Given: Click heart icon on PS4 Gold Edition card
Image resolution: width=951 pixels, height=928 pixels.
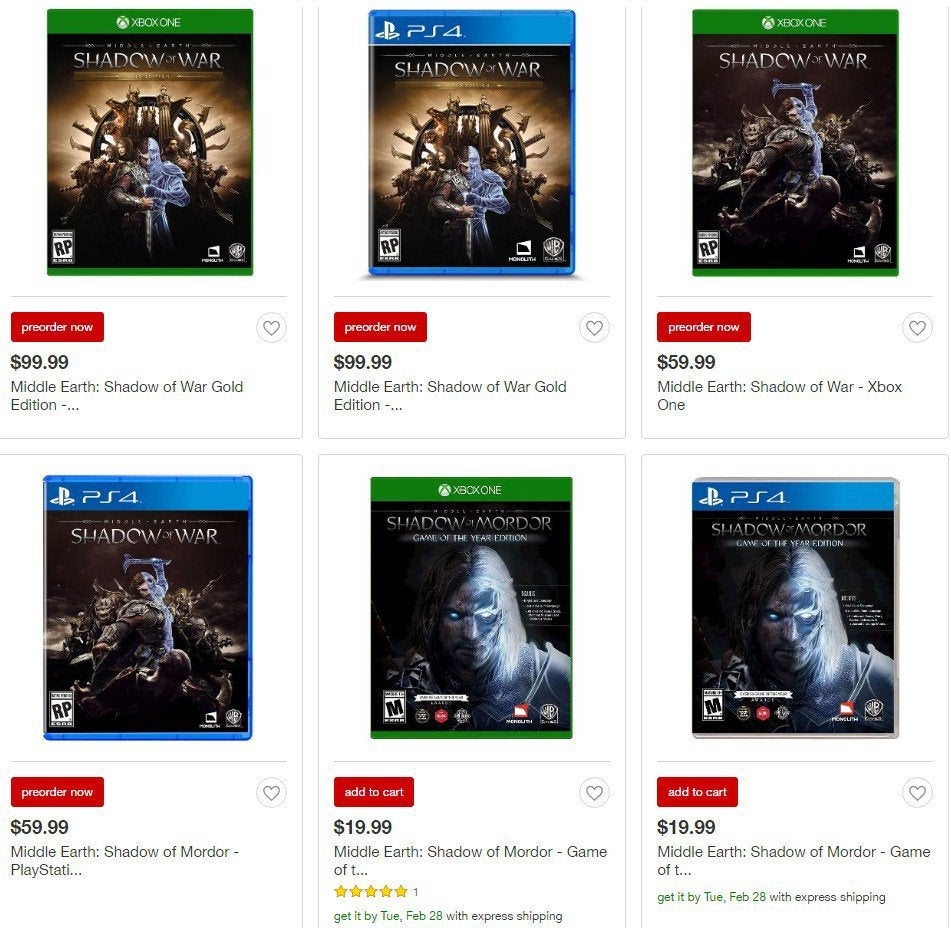Looking at the screenshot, I should point(594,328).
